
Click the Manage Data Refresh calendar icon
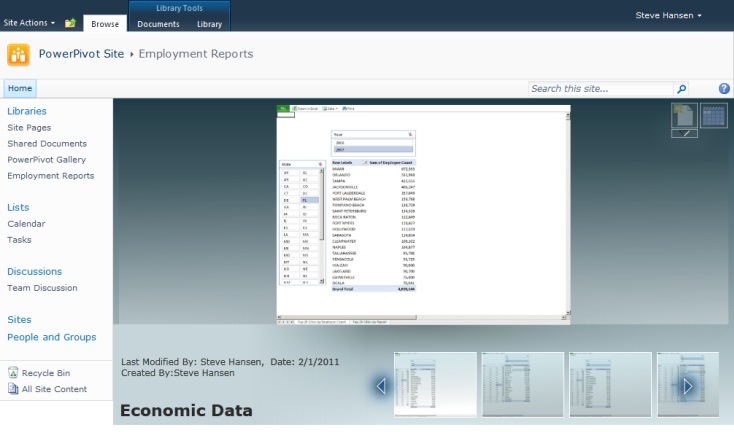tap(713, 115)
